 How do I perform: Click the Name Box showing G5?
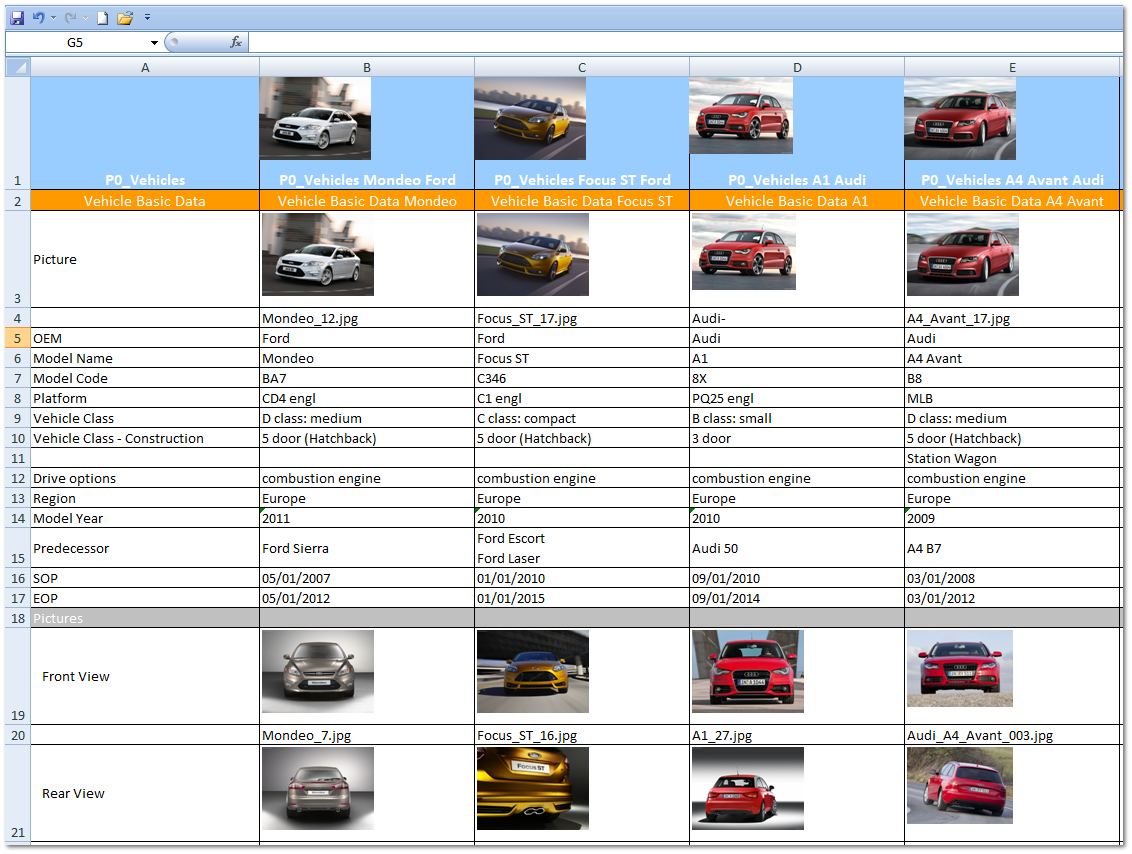76,43
